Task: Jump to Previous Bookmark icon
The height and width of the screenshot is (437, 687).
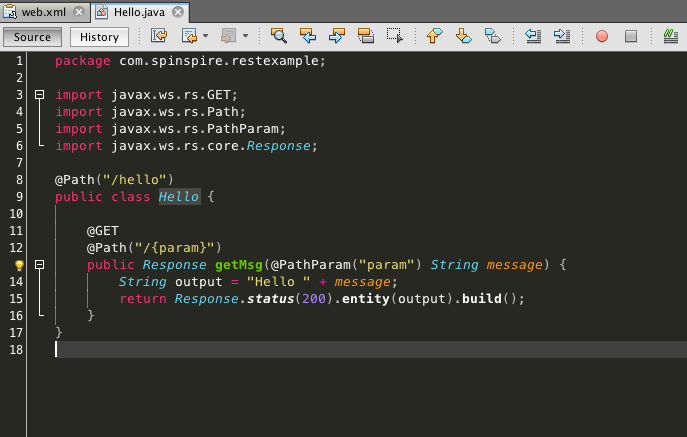Action: click(x=434, y=36)
